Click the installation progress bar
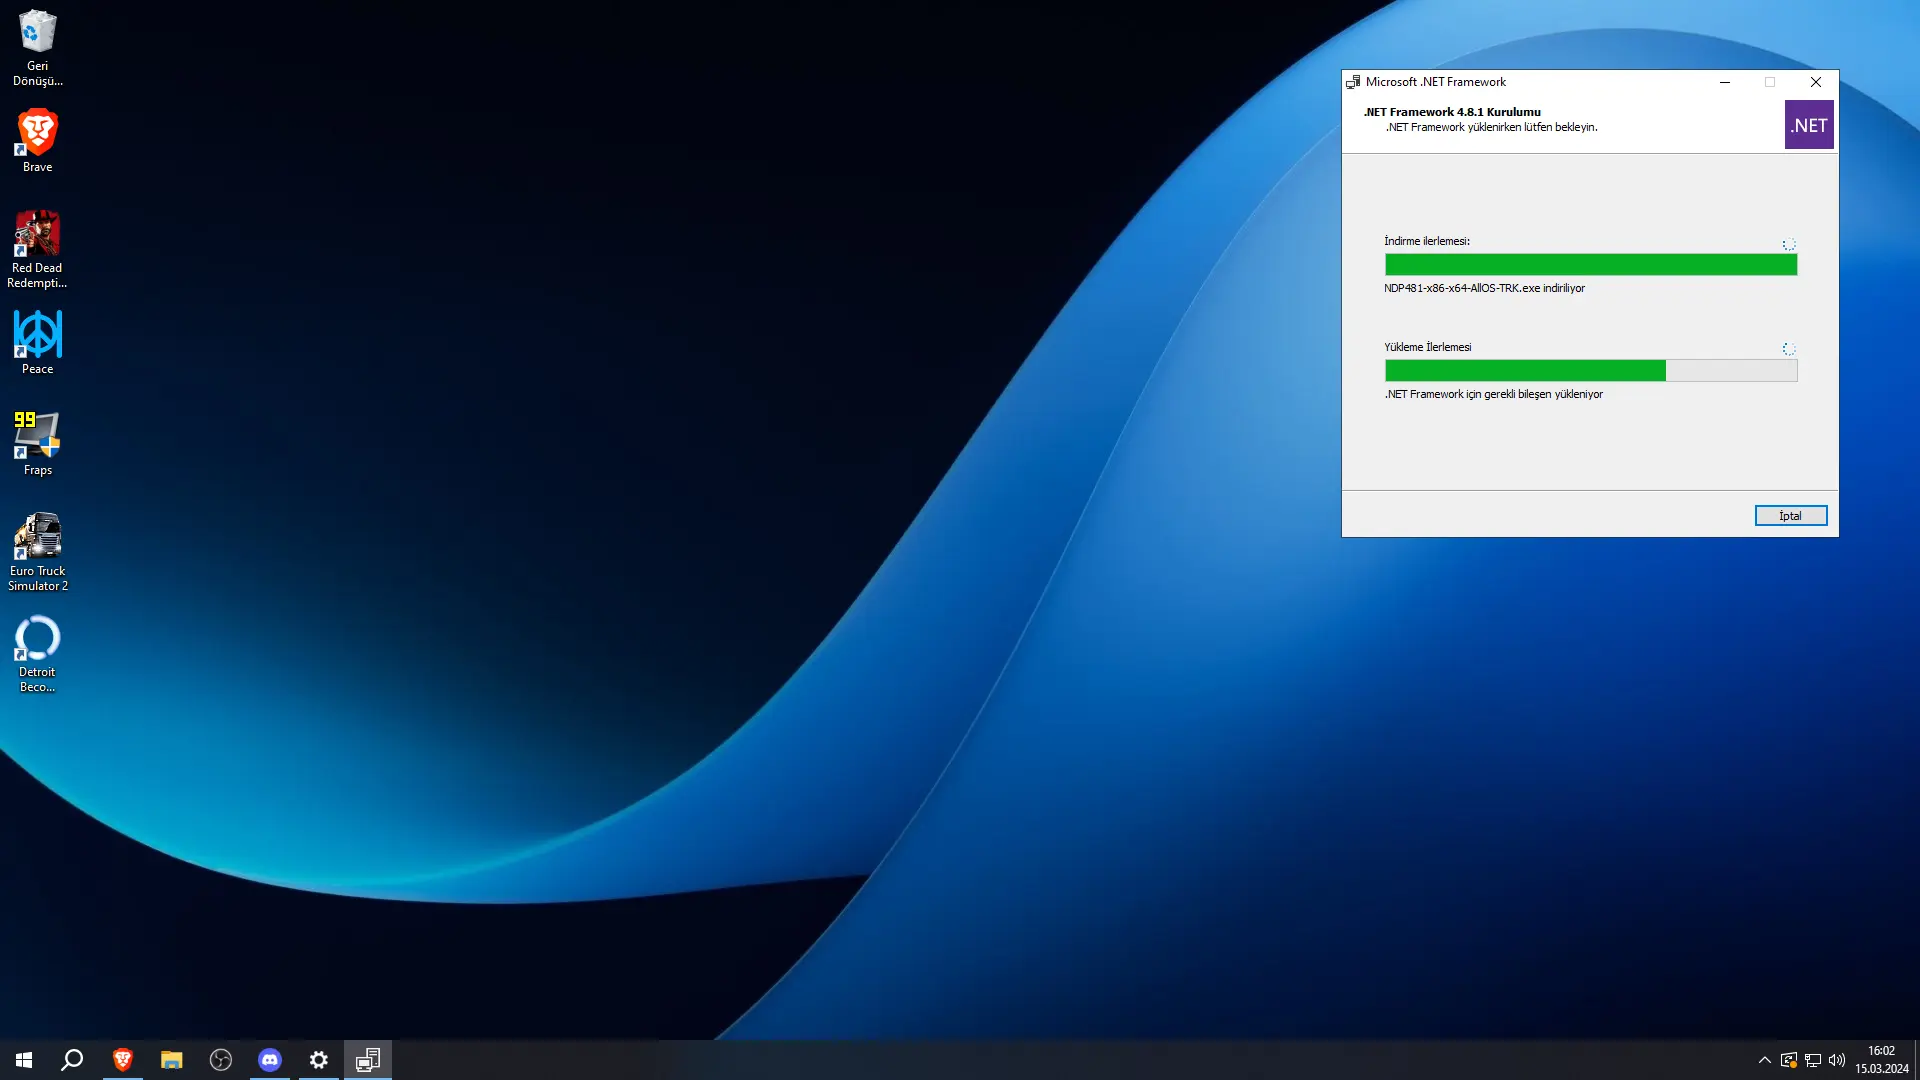 (x=1590, y=371)
